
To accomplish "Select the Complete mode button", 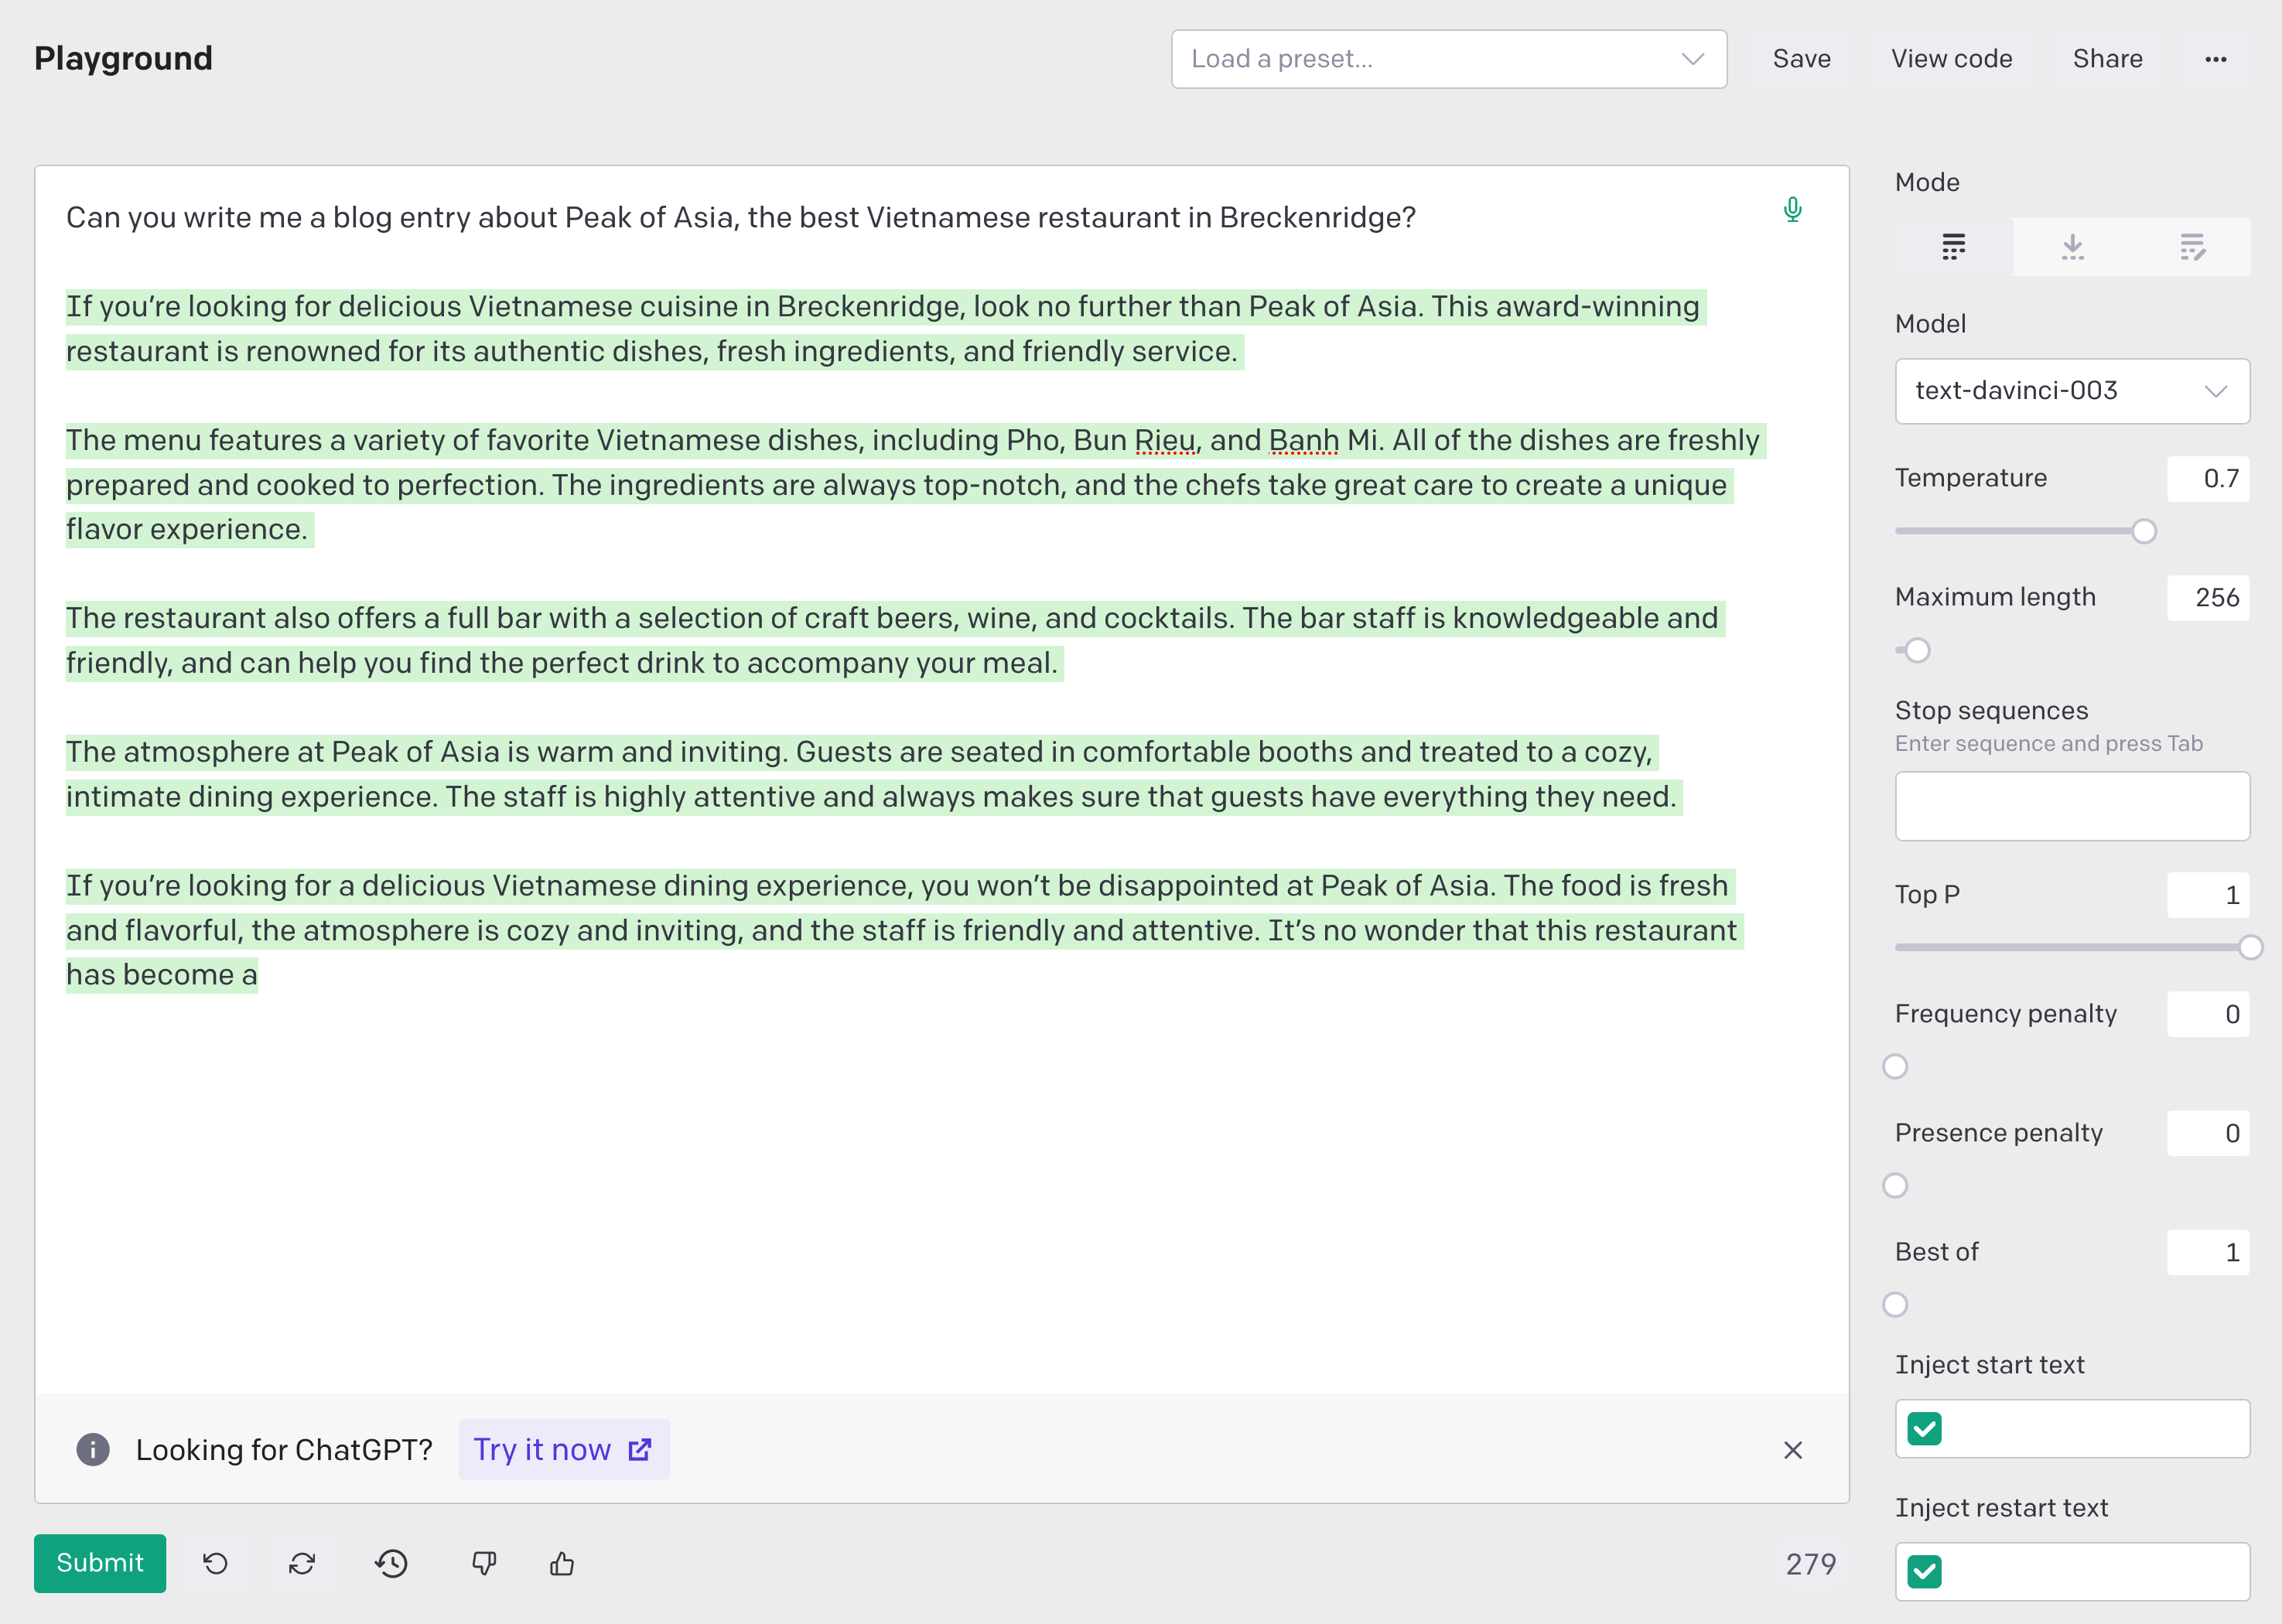I will tap(1953, 246).
